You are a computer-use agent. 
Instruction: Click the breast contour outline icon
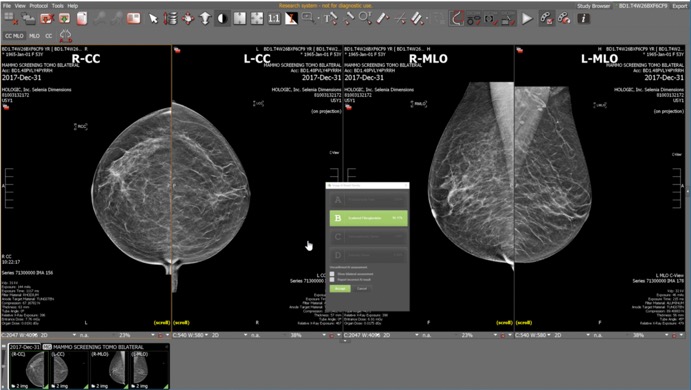457,19
